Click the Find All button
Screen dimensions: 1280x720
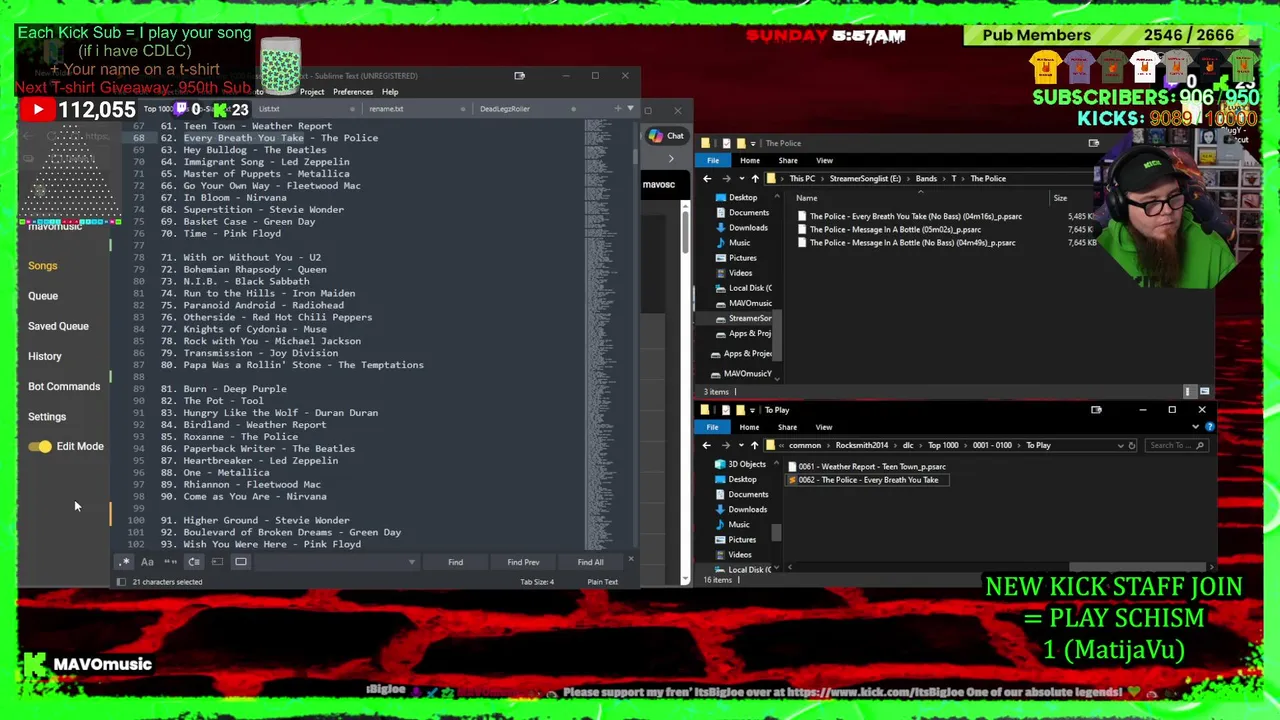(590, 562)
